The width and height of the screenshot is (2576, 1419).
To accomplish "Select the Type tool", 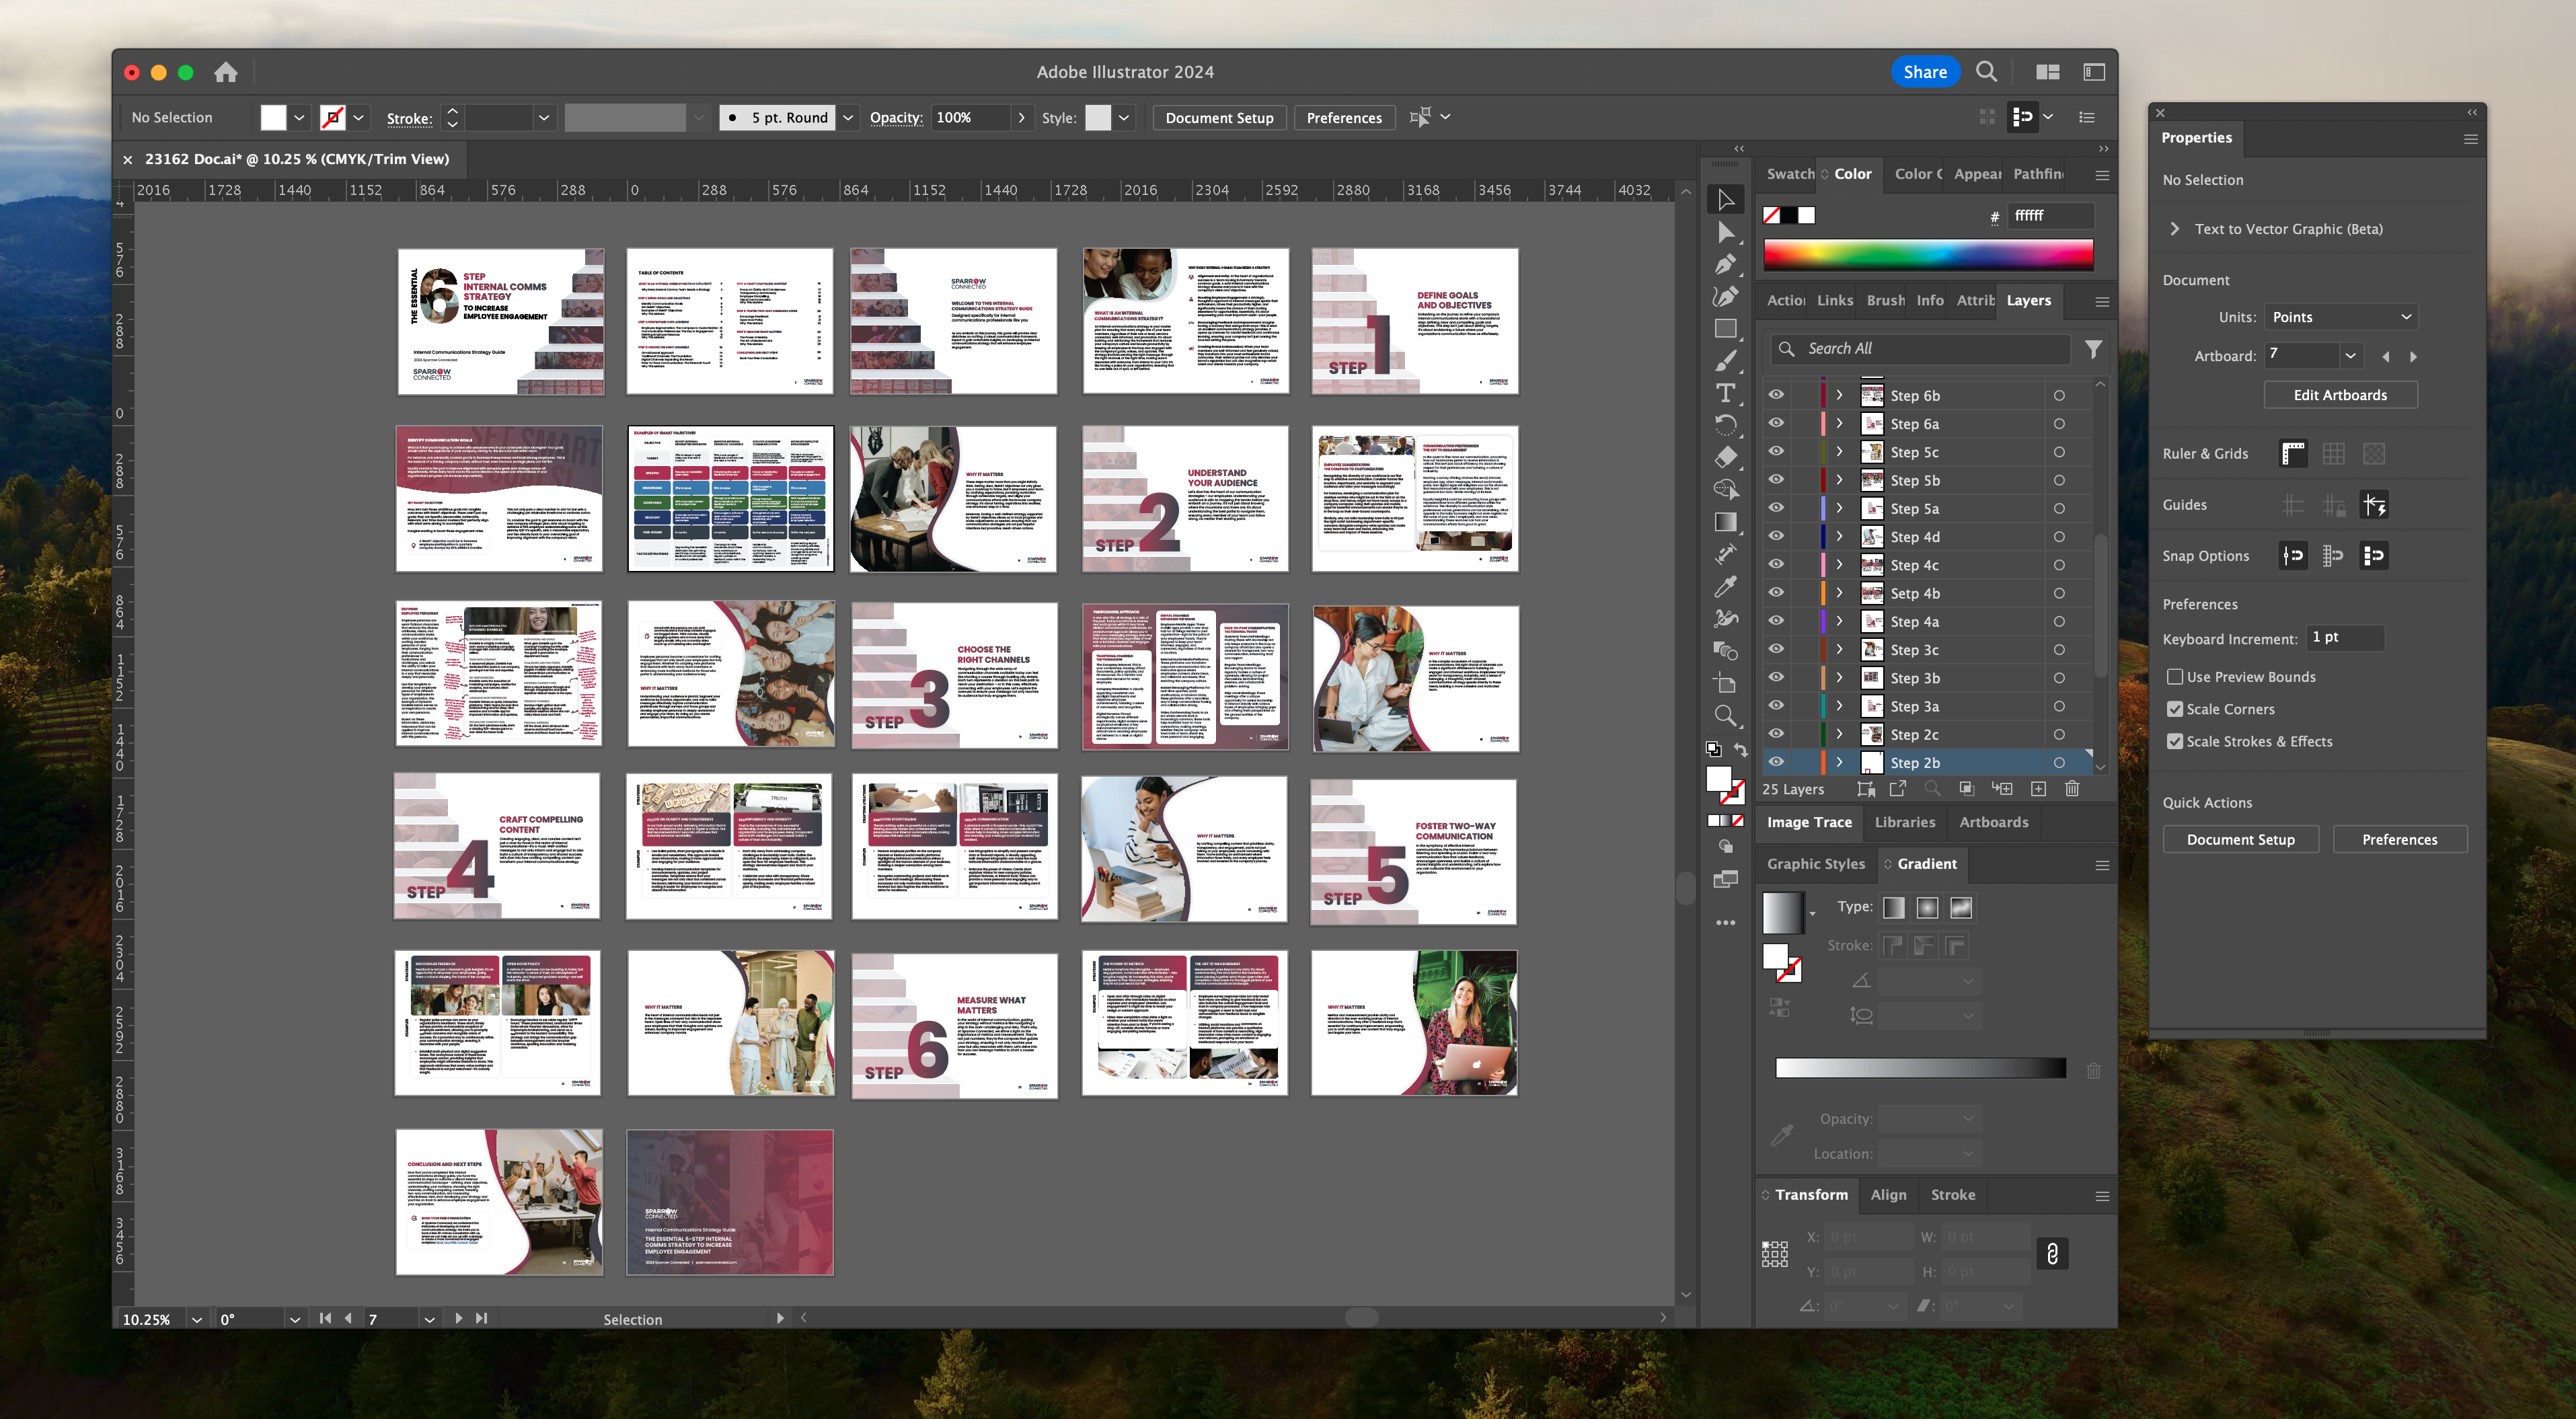I will coord(1725,393).
